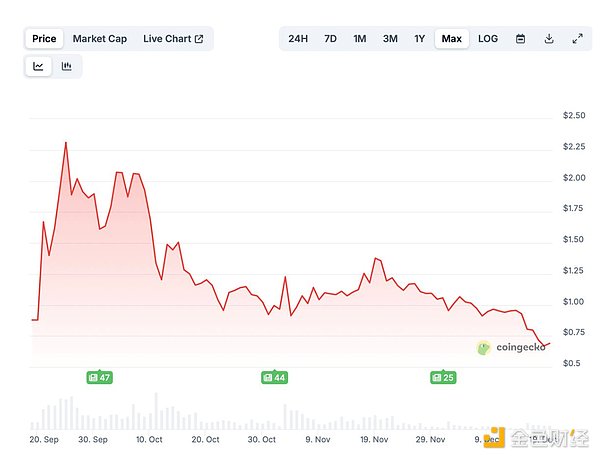Image resolution: width=600 pixels, height=459 pixels.
Task: Select the 24H time range
Action: pos(298,39)
